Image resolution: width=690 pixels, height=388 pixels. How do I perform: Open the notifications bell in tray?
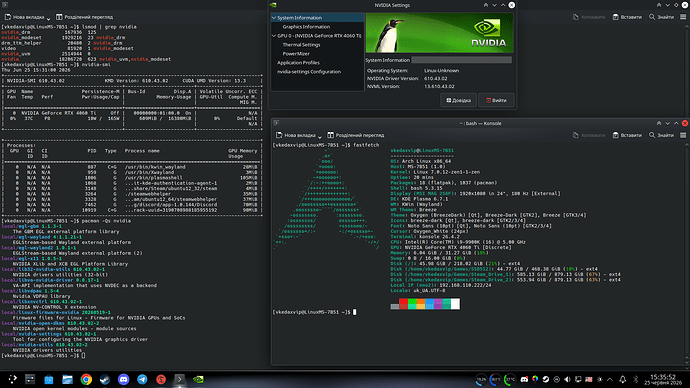click(623, 379)
